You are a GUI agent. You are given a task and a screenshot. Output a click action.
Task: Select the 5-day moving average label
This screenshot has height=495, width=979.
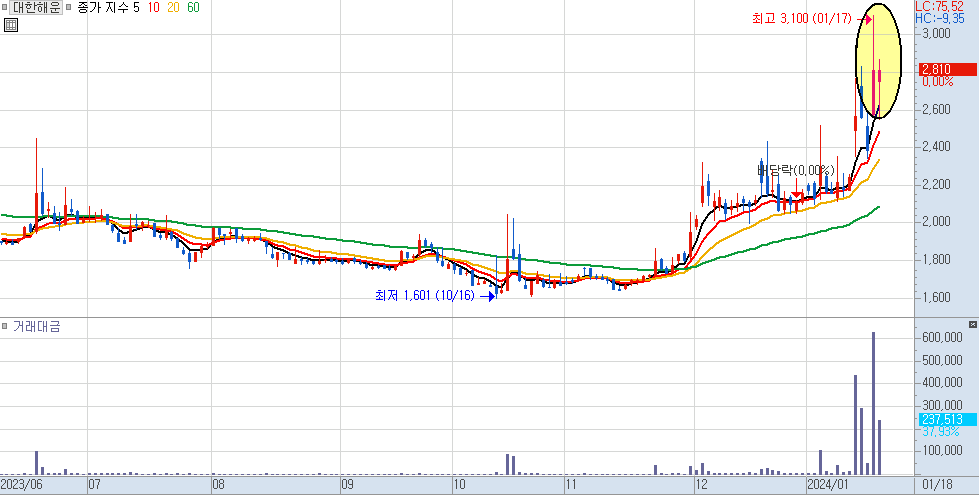tap(136, 8)
